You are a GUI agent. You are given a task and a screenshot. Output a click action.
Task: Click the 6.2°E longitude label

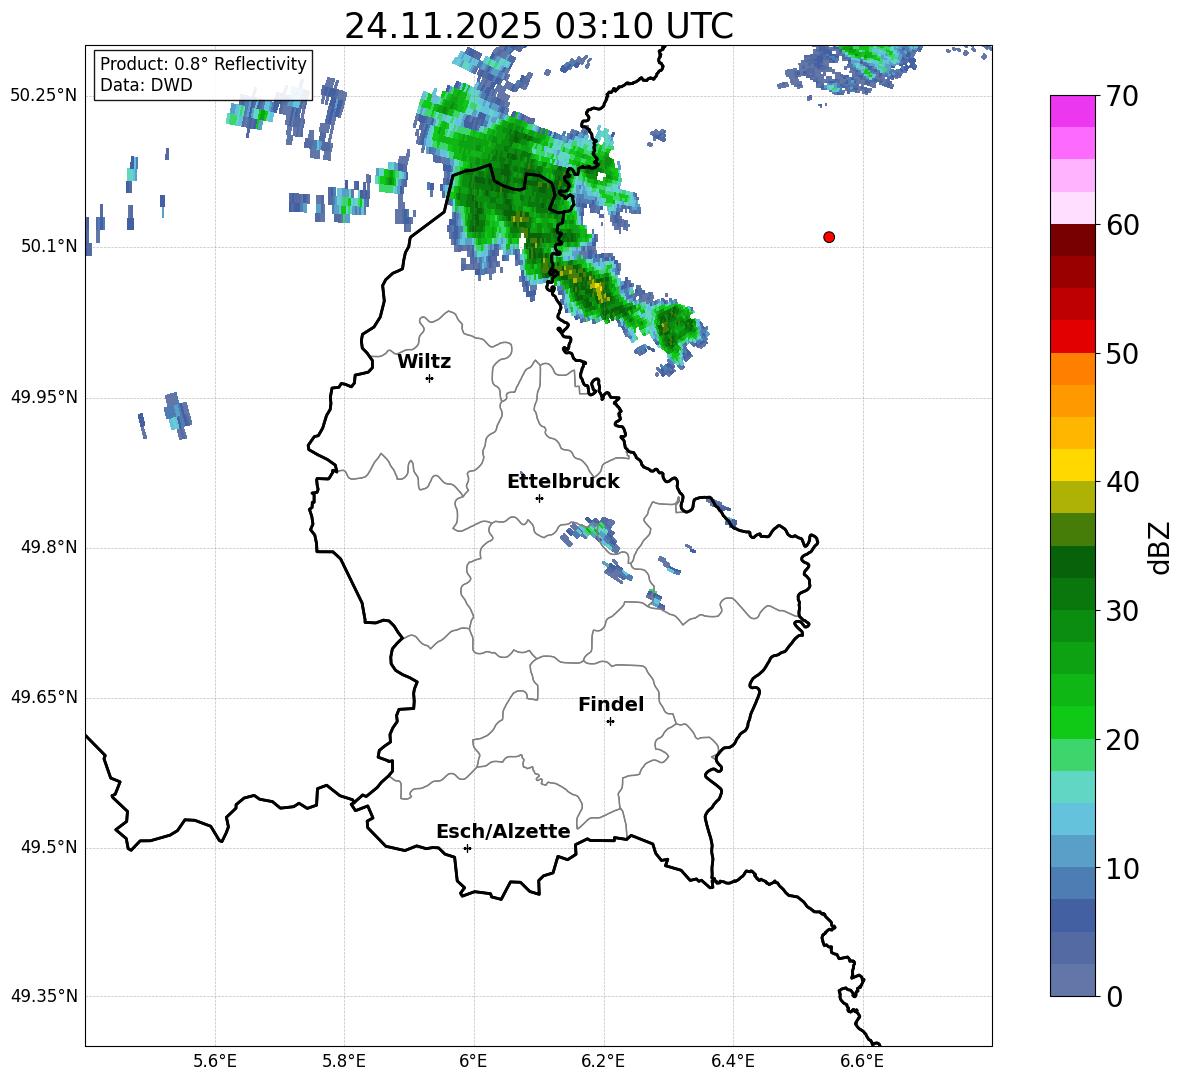(x=603, y=1061)
